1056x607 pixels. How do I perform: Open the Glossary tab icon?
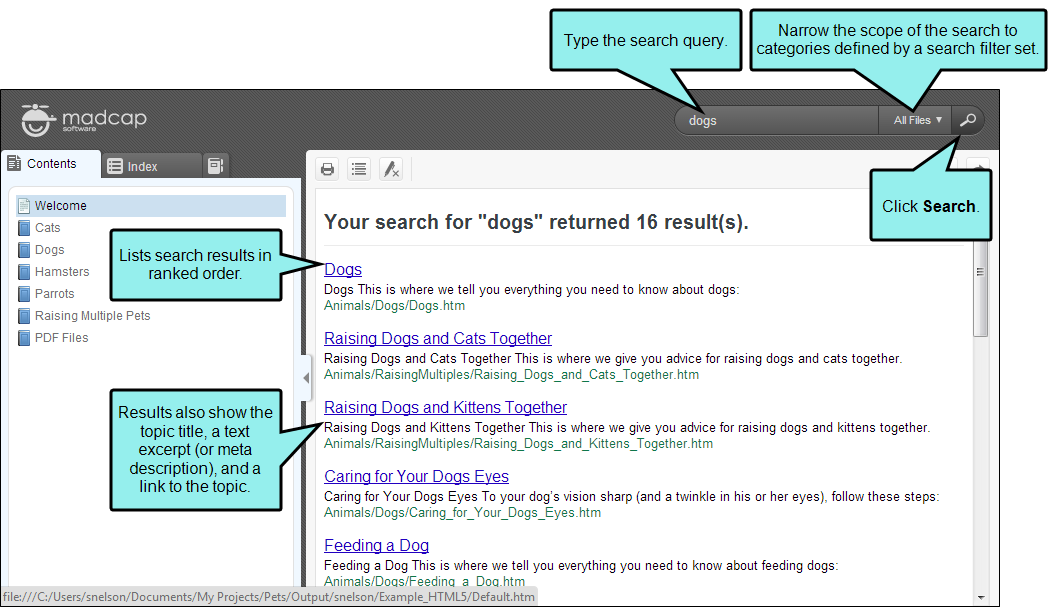pyautogui.click(x=215, y=166)
